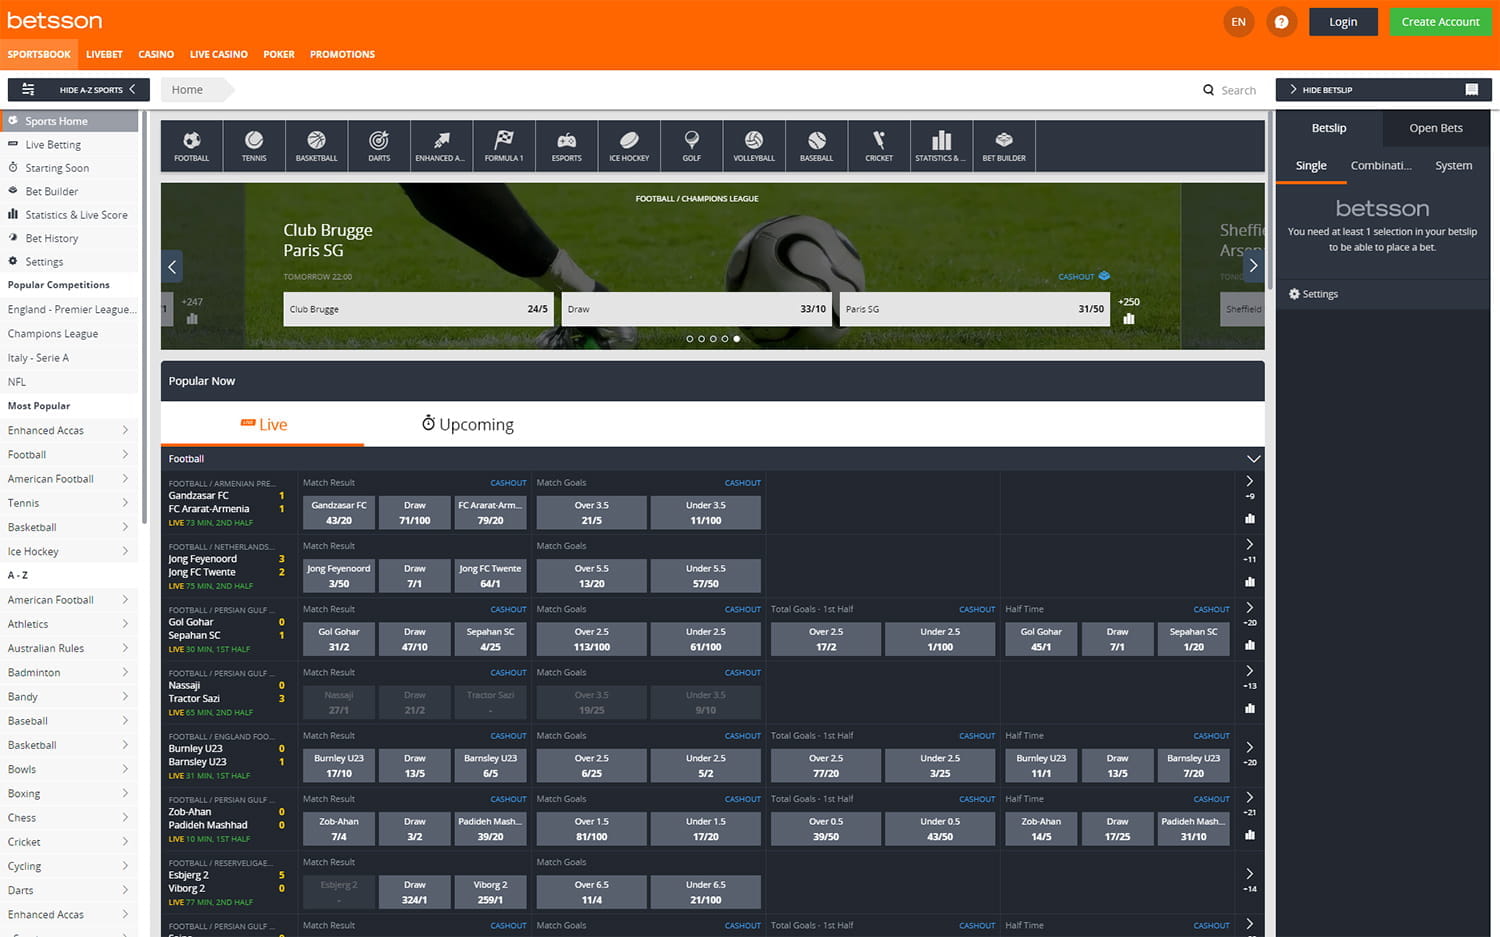Select the third carousel dot
The width and height of the screenshot is (1500, 937).
[713, 339]
